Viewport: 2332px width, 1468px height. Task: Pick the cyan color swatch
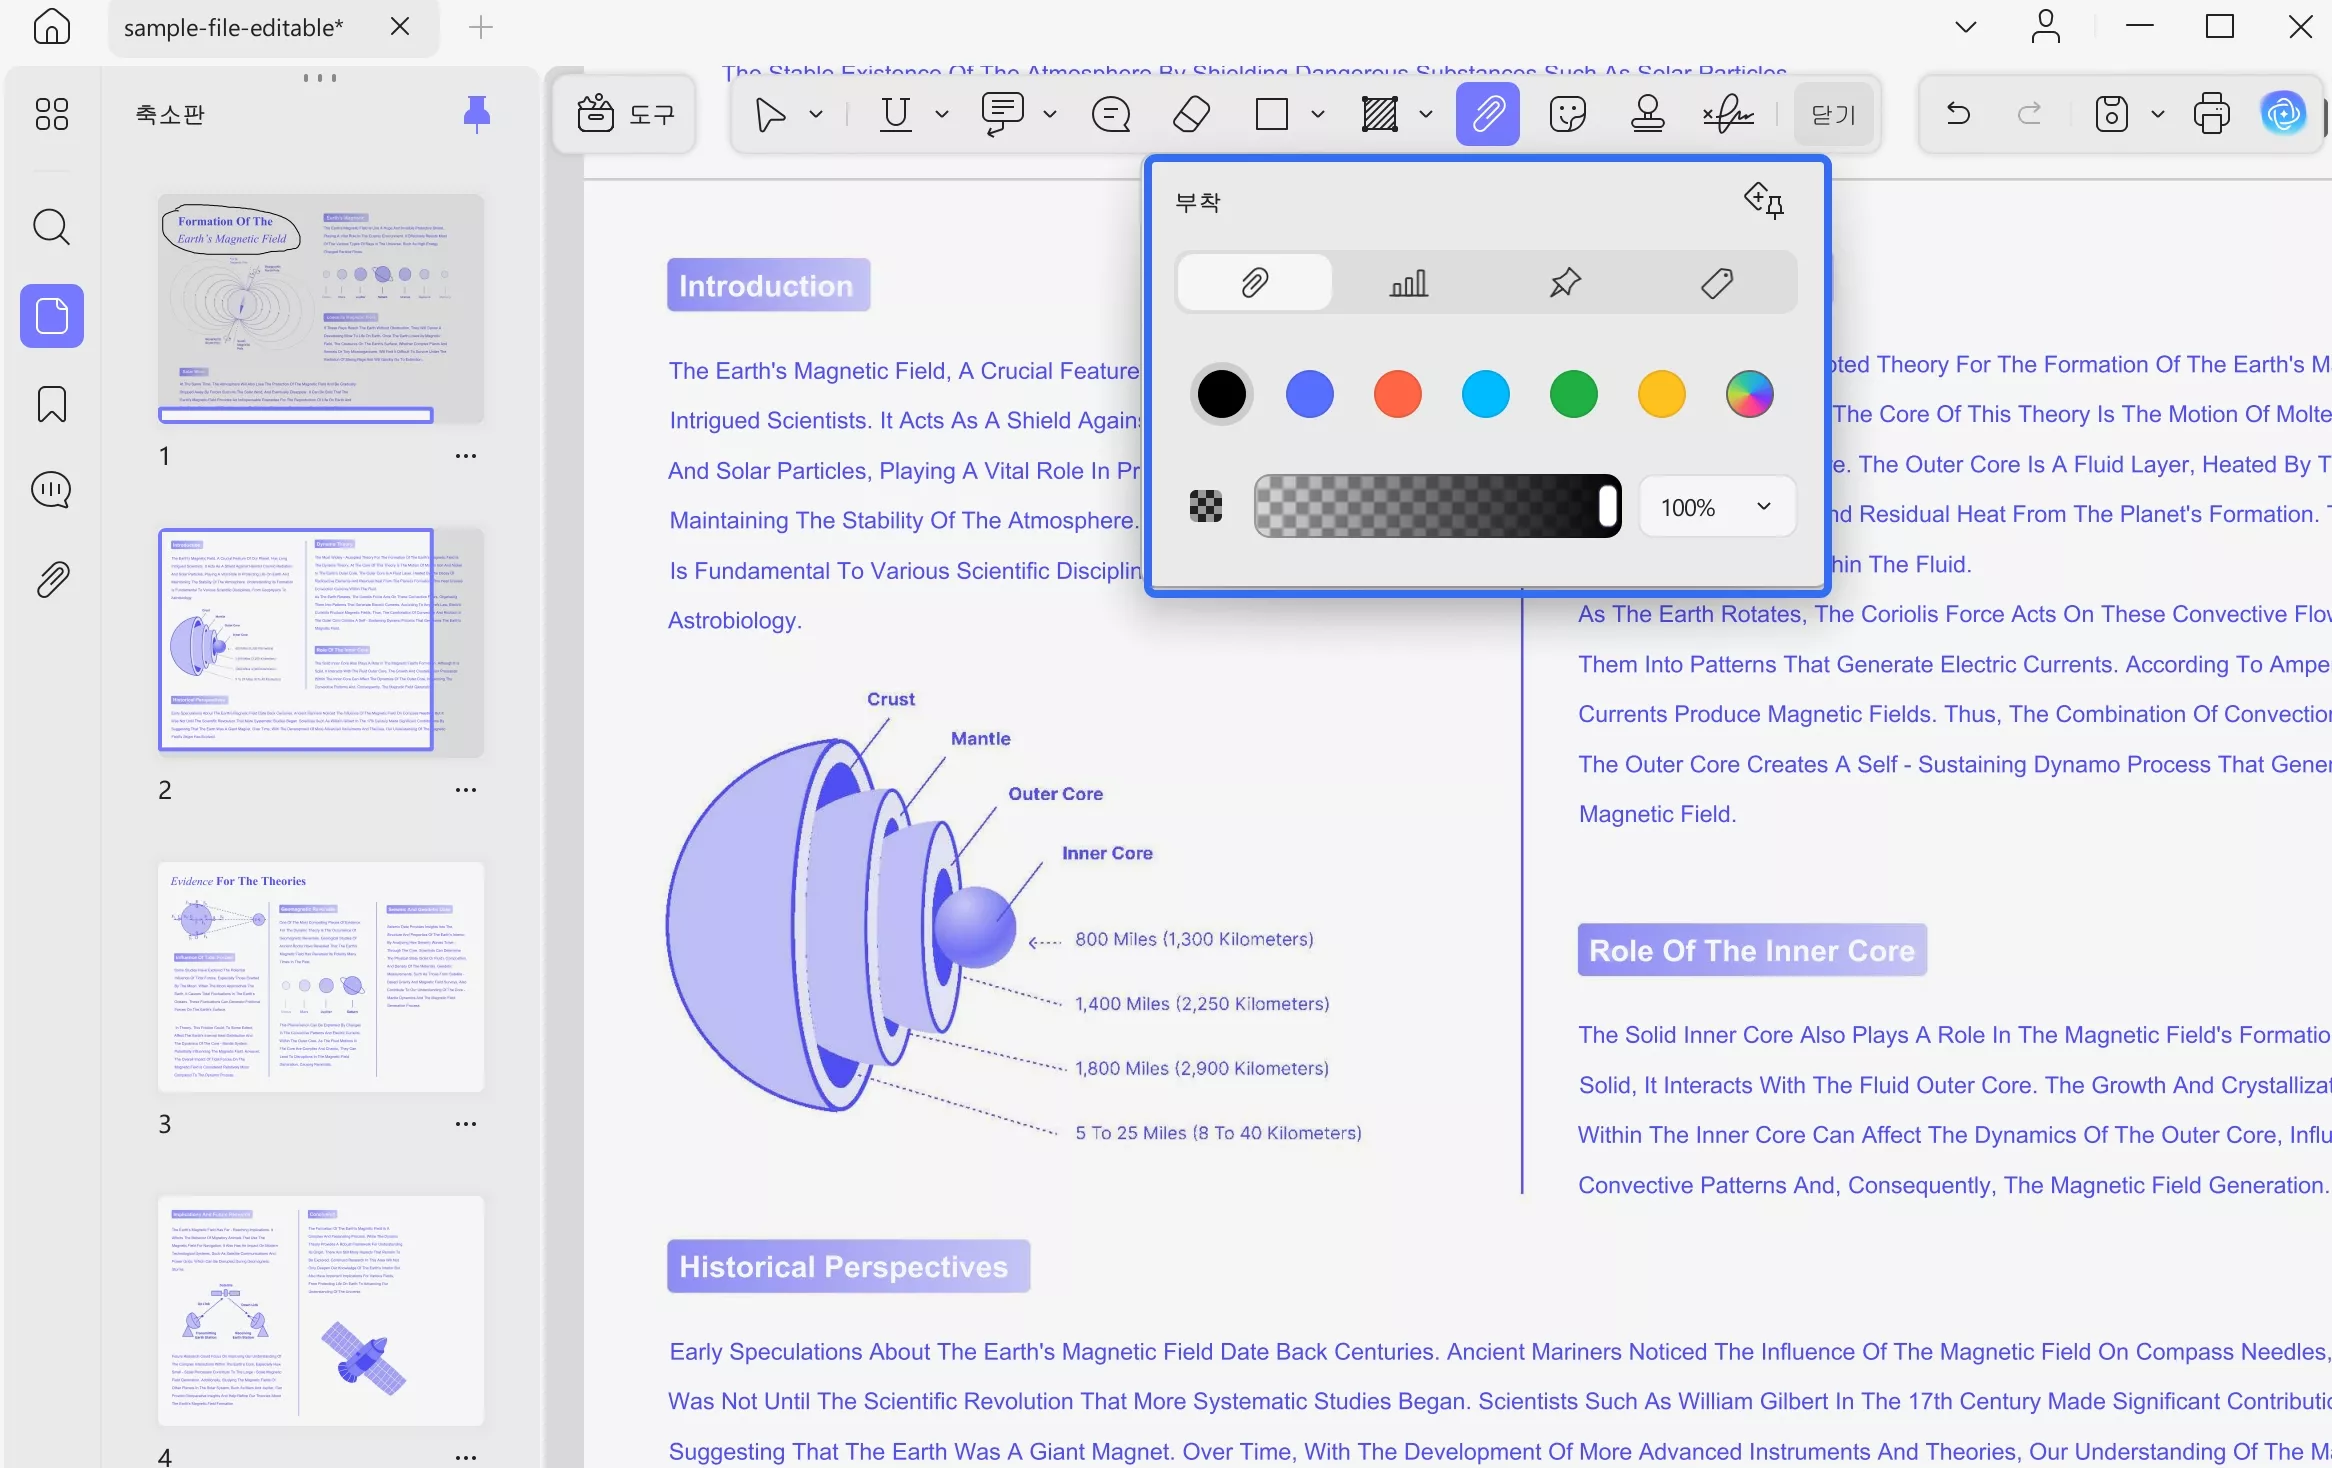1486,394
